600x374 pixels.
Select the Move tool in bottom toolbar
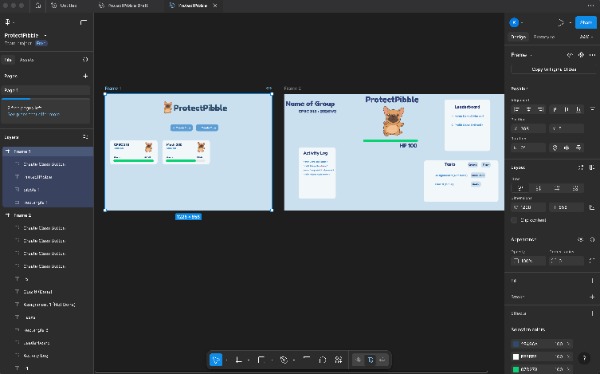click(x=216, y=360)
